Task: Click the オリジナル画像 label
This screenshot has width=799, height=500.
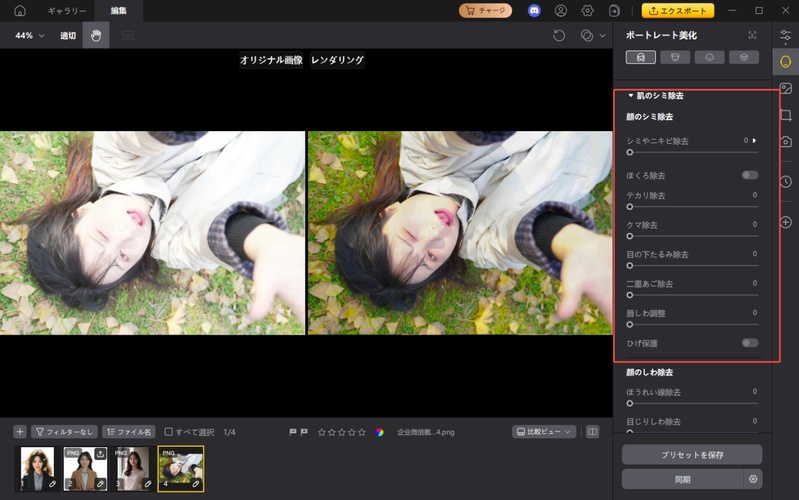Action: click(271, 60)
